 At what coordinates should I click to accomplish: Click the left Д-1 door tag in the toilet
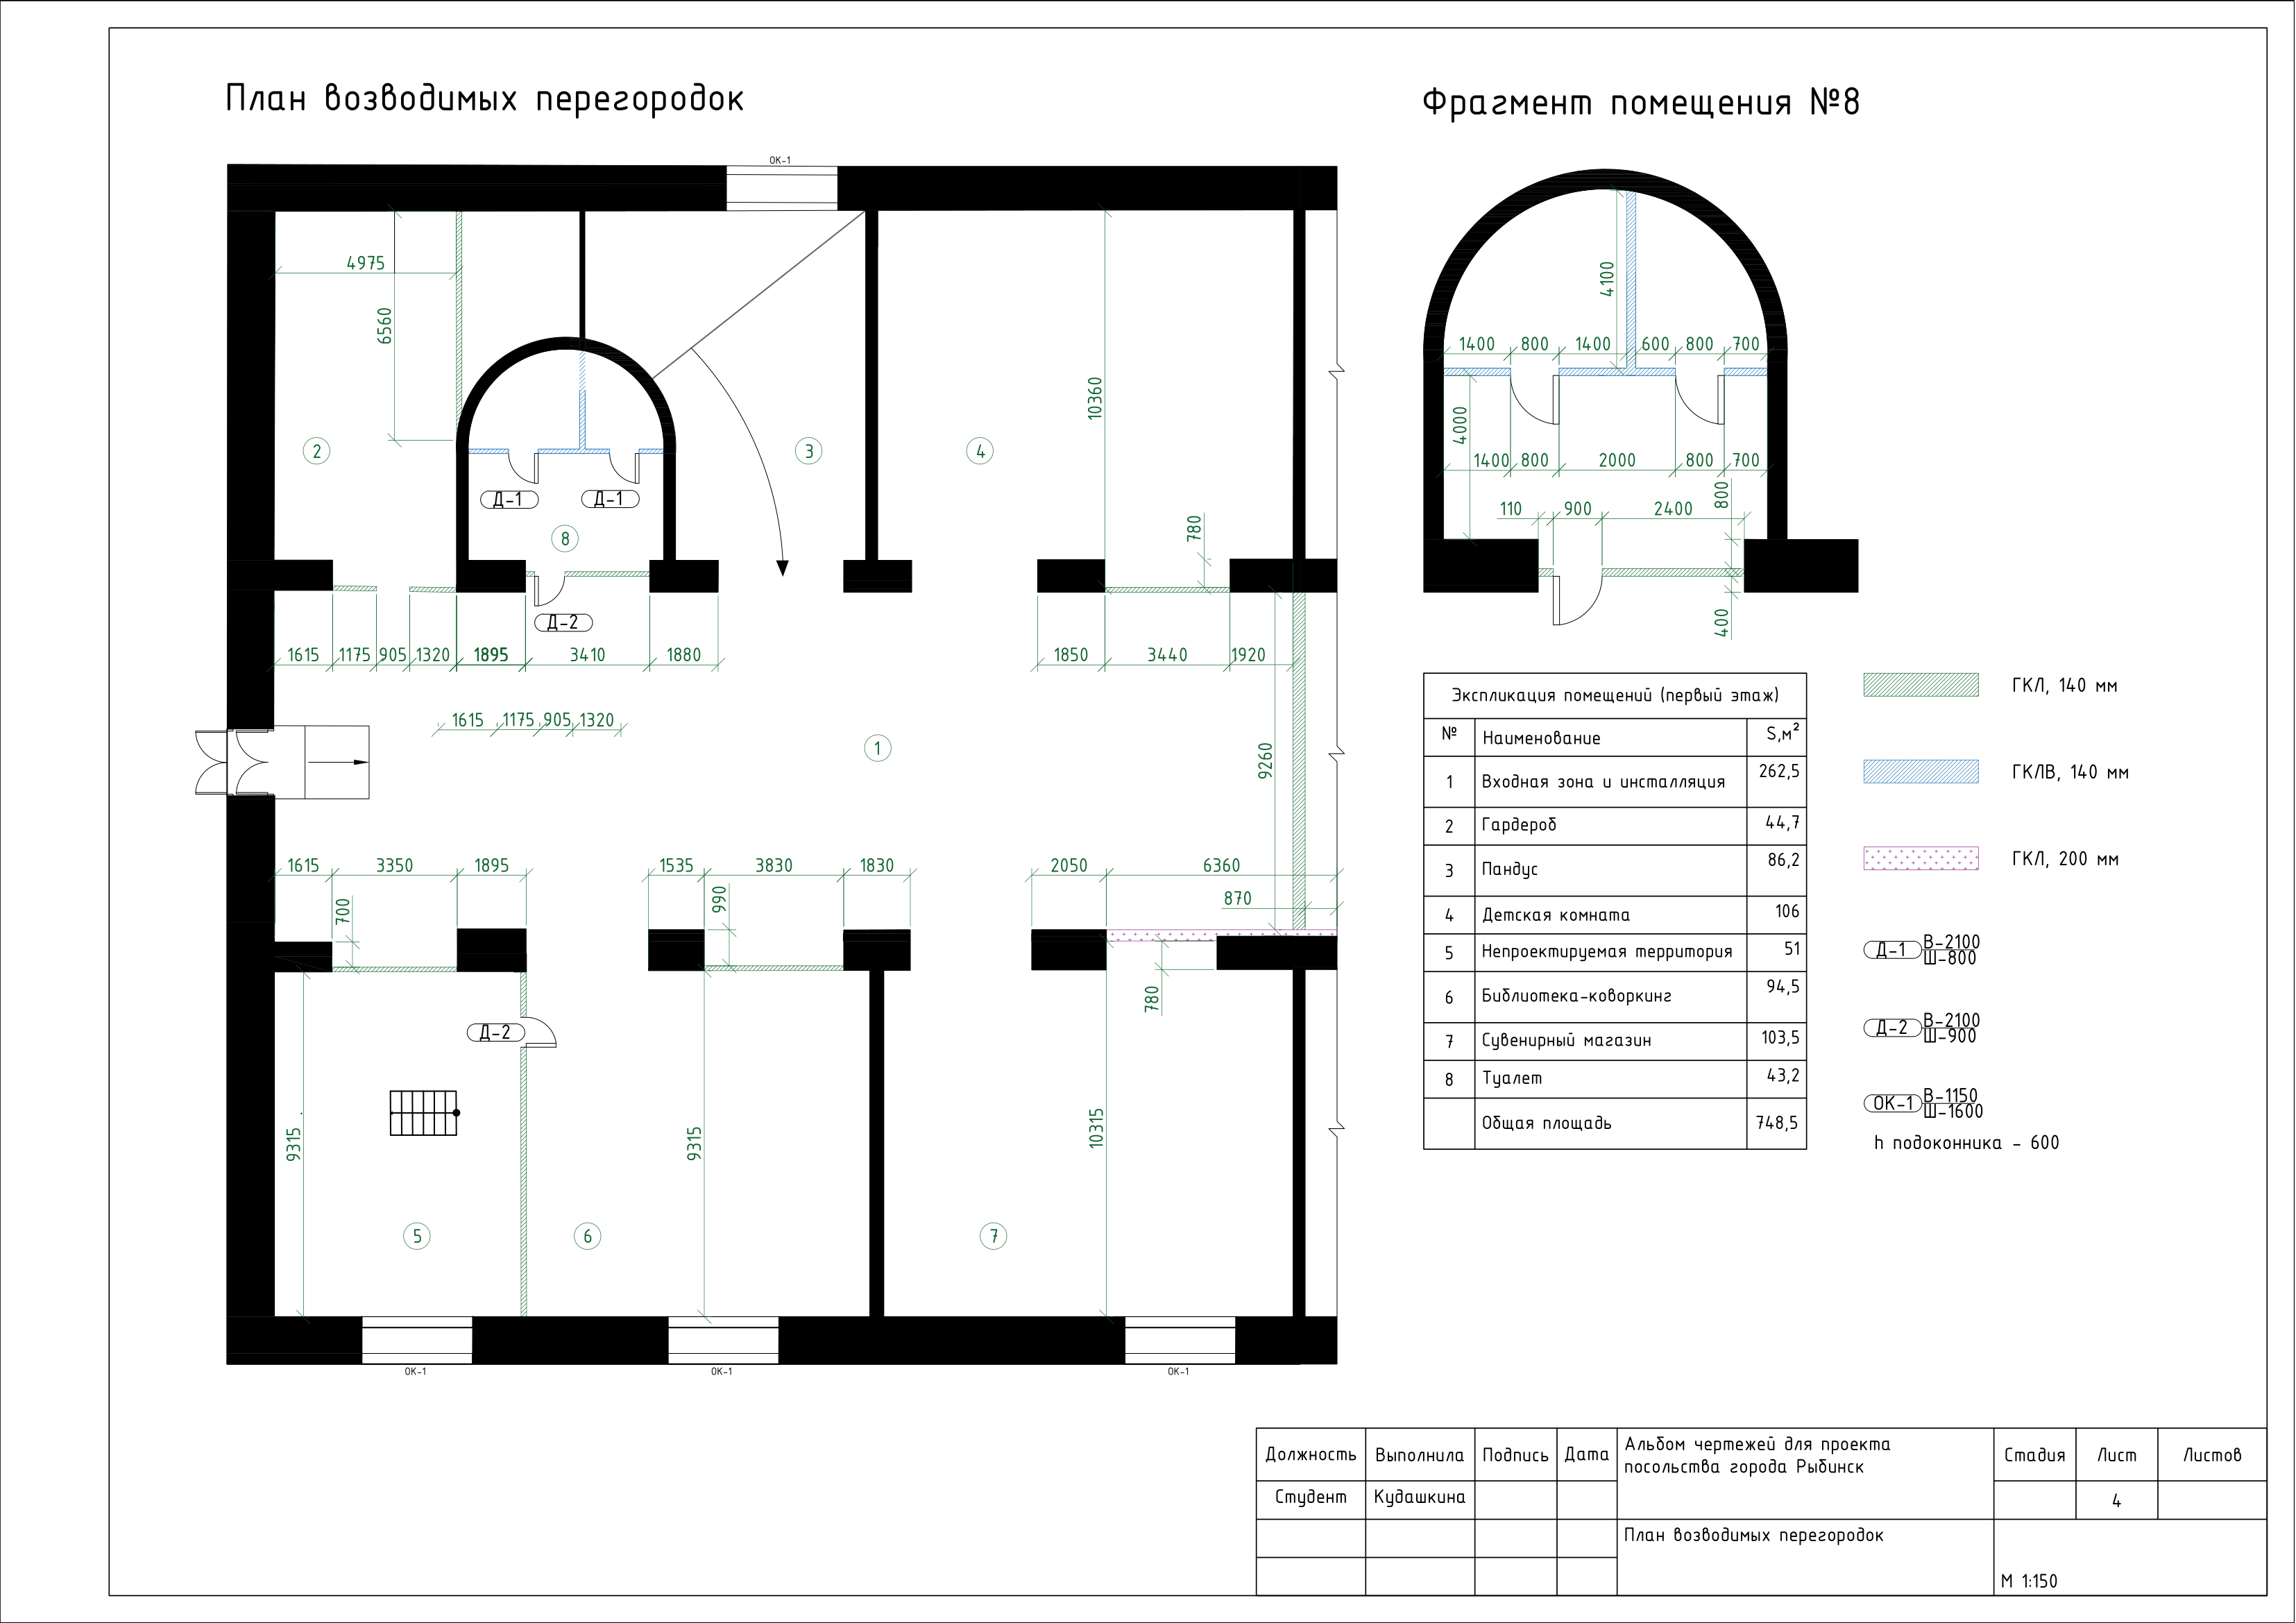(509, 499)
